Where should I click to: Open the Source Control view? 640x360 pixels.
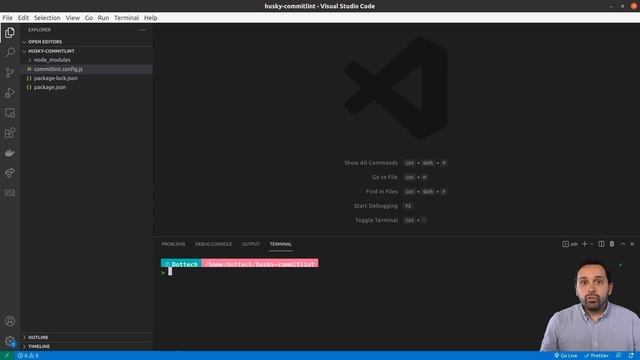[x=10, y=73]
